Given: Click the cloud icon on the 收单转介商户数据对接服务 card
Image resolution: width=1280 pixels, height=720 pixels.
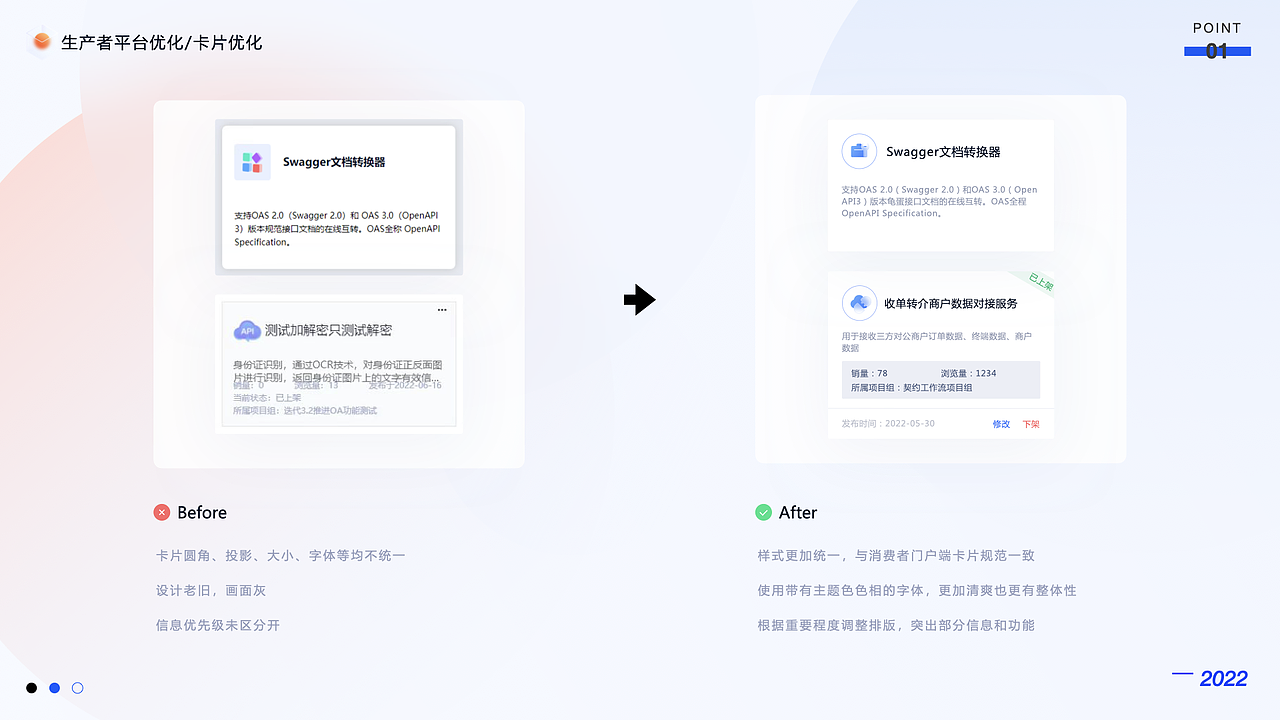Looking at the screenshot, I should coord(859,303).
